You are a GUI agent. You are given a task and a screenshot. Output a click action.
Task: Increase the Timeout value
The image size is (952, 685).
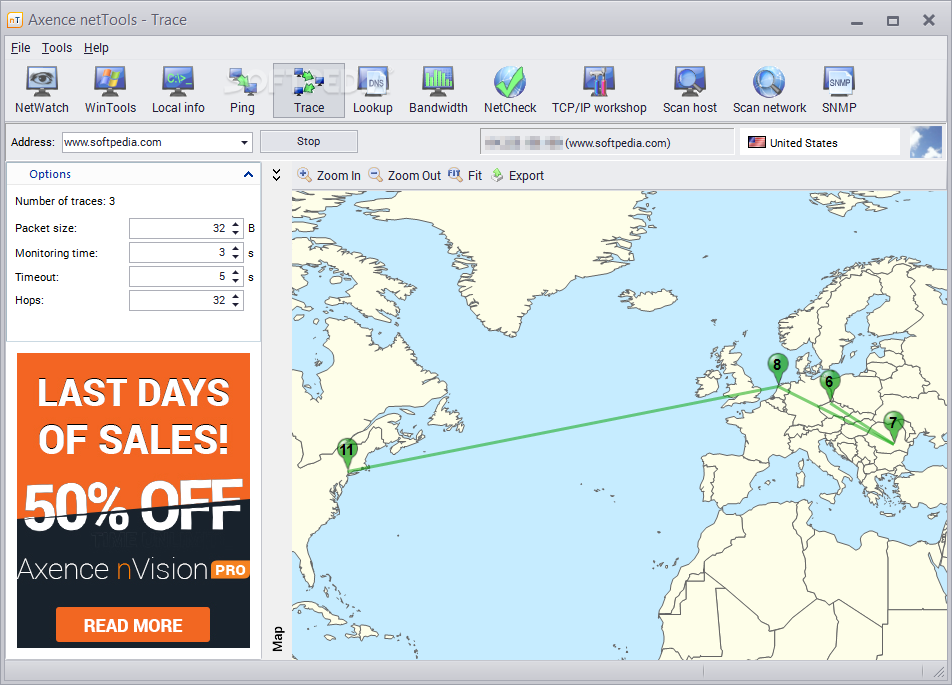(236, 273)
